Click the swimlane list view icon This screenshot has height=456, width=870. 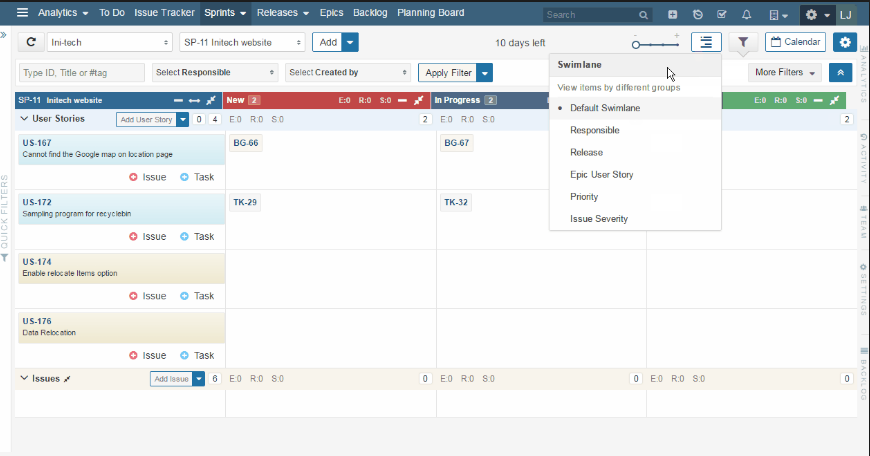pos(706,42)
